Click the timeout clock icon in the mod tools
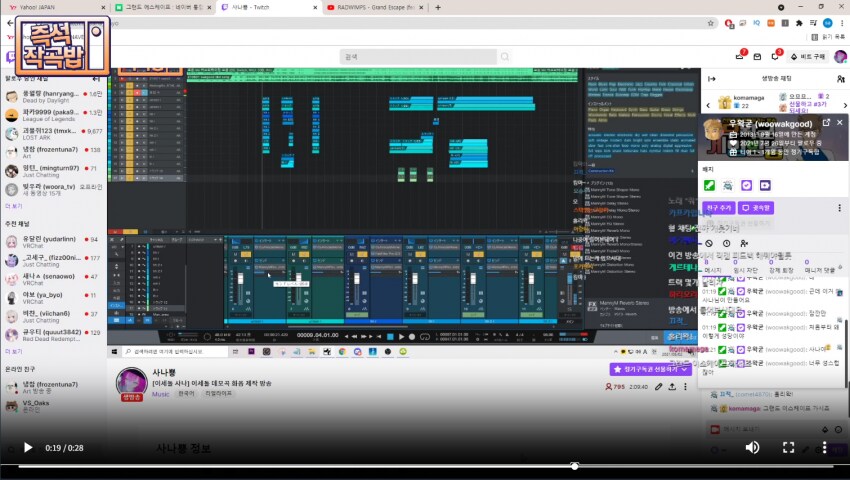The image size is (850, 480). pyautogui.click(x=726, y=244)
